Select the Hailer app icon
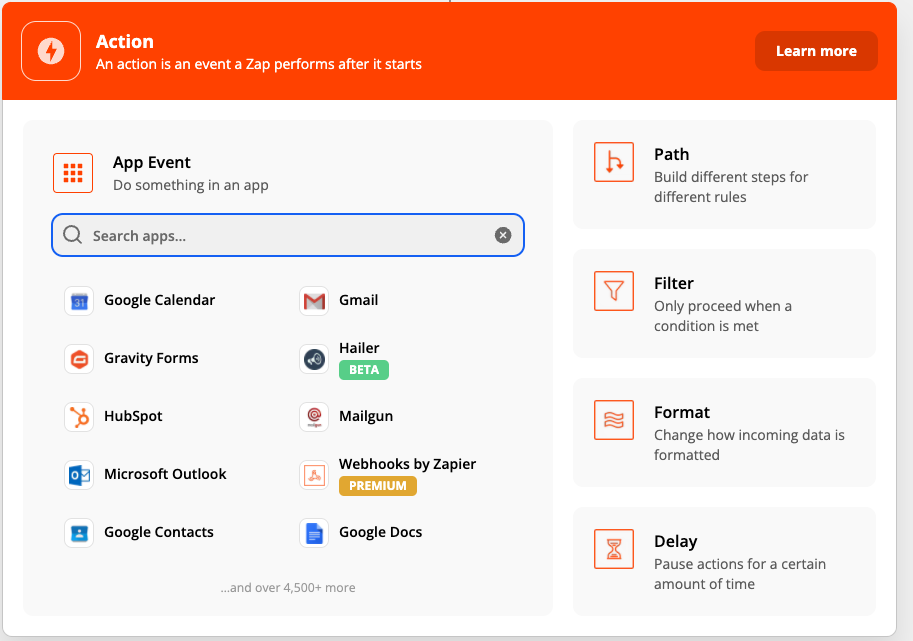Image resolution: width=913 pixels, height=641 pixels. (x=314, y=359)
